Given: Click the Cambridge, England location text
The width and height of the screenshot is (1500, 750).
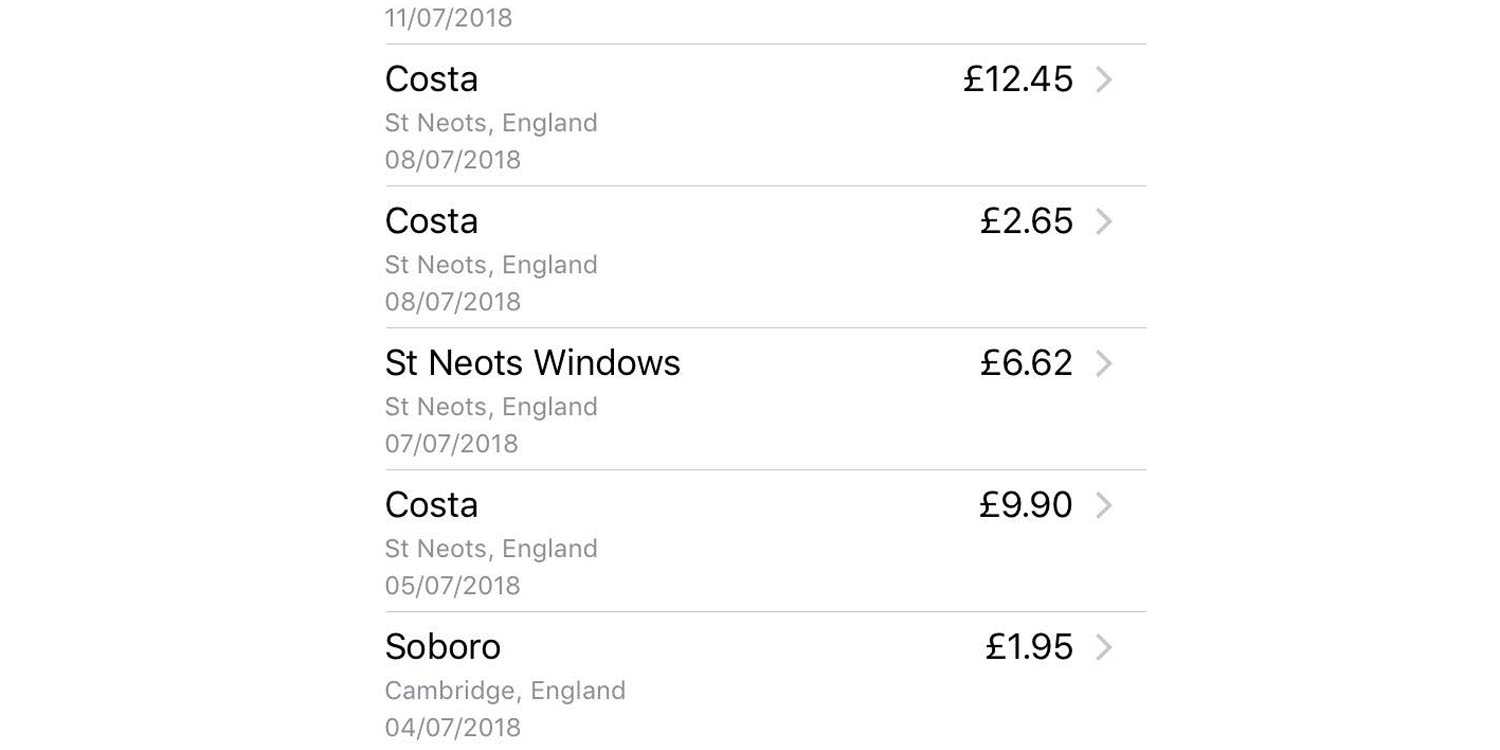Looking at the screenshot, I should pyautogui.click(x=505, y=690).
